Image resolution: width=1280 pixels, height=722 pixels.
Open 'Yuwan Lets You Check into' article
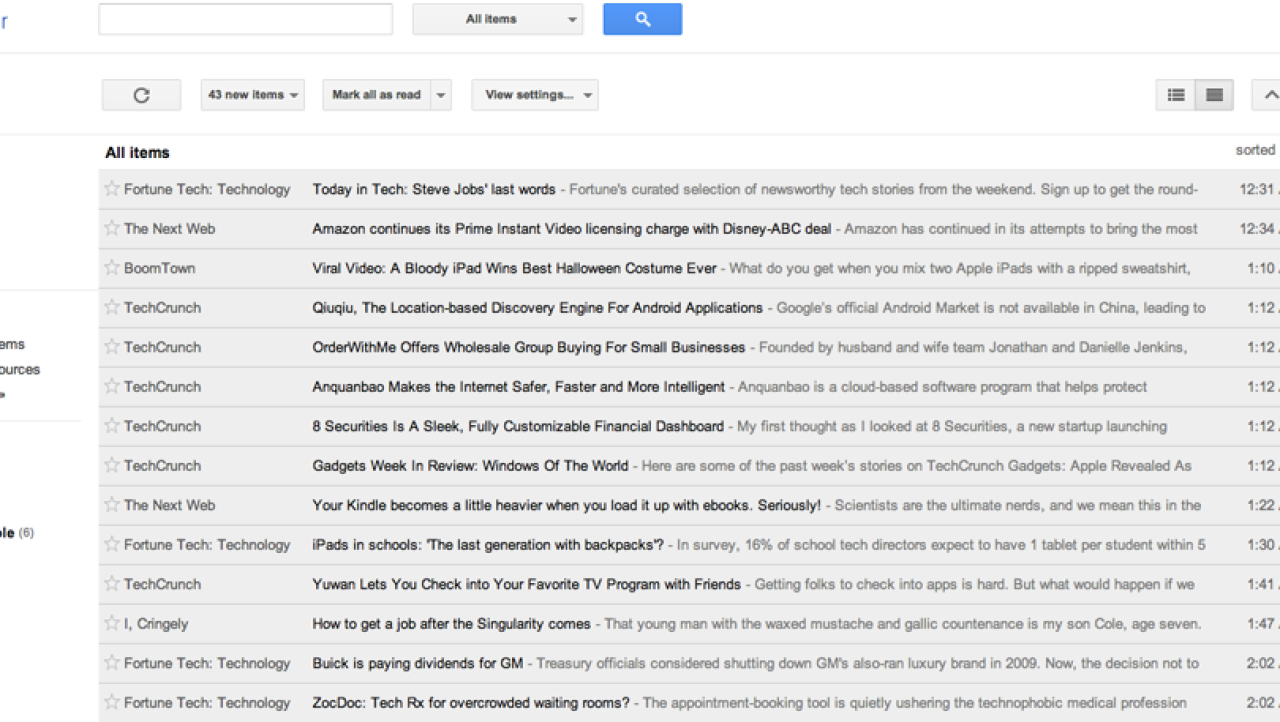click(x=527, y=584)
